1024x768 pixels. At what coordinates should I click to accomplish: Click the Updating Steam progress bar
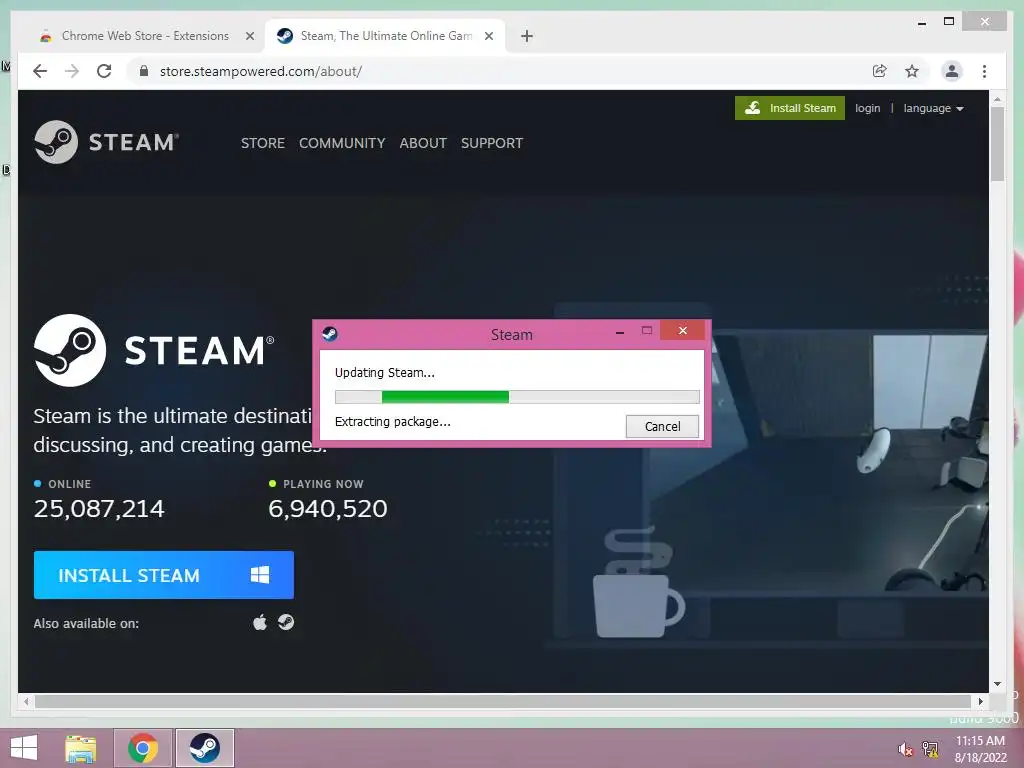[517, 396]
